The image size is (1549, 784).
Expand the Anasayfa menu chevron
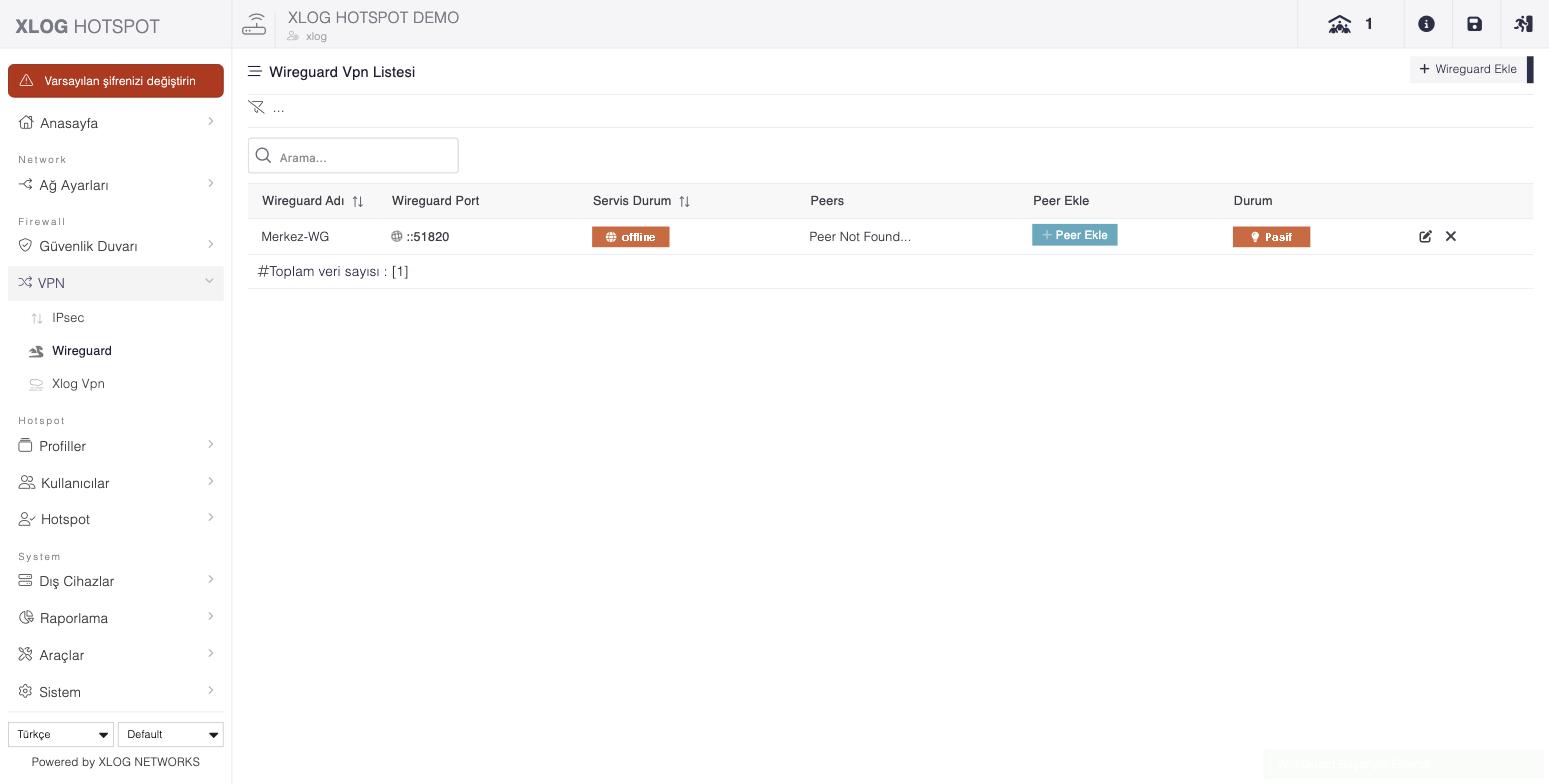211,122
